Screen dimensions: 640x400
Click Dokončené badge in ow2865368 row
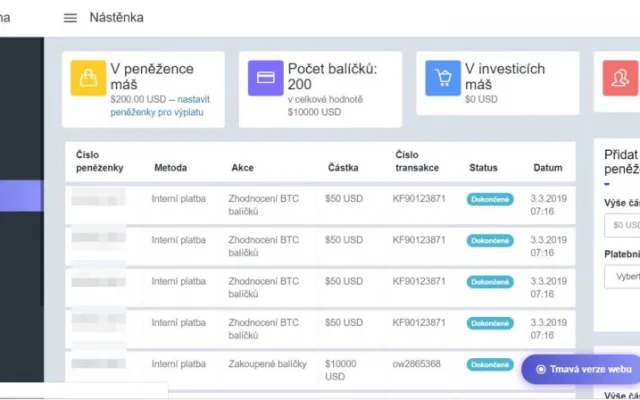[490, 364]
